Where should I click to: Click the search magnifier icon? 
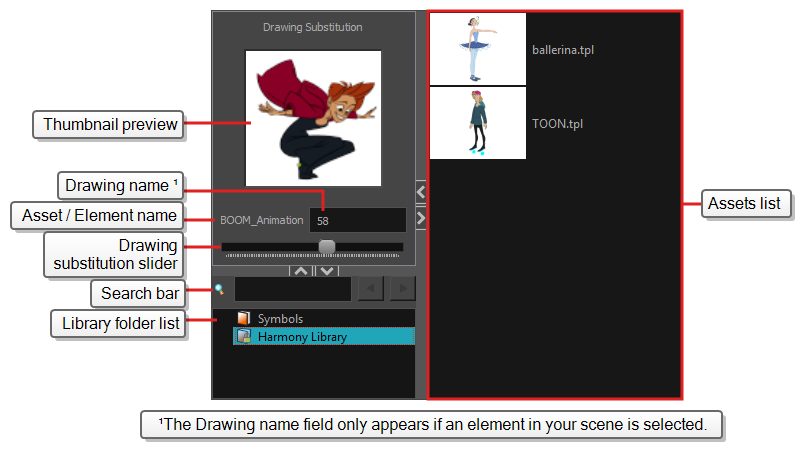[x=219, y=290]
